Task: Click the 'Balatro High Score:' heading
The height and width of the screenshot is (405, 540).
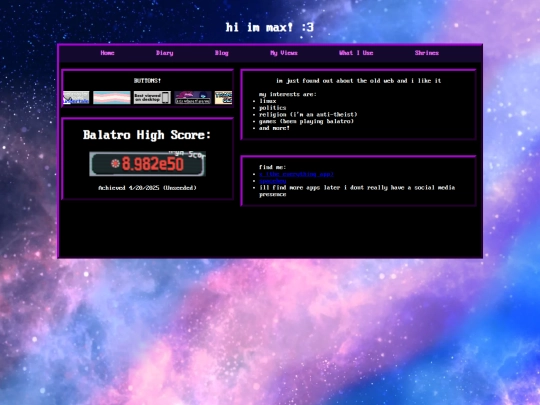Action: 147,135
